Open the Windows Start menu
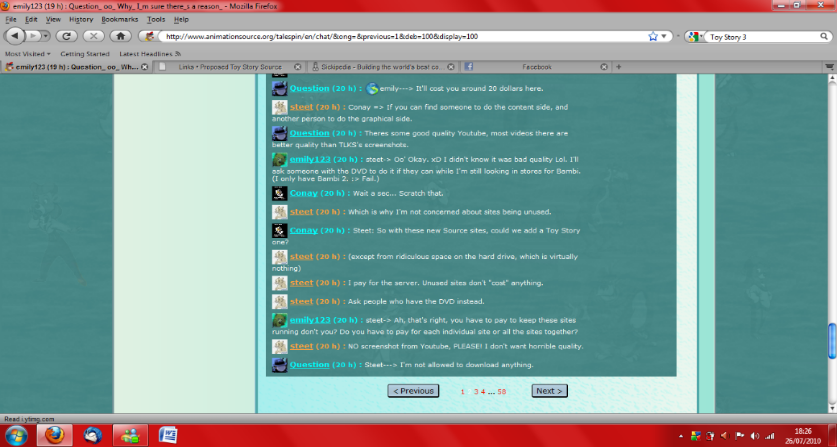The width and height of the screenshot is (837, 447). tap(15, 435)
